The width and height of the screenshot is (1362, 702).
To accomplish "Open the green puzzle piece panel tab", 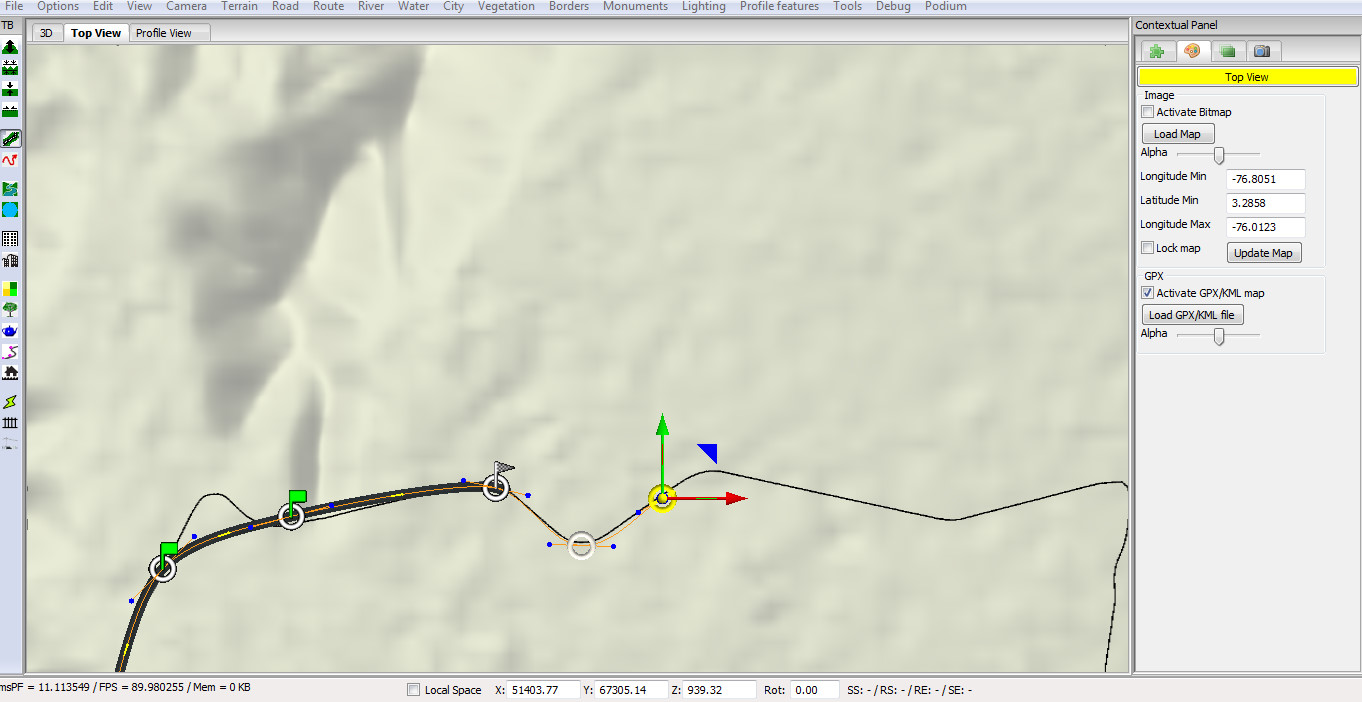I will click(x=1156, y=51).
